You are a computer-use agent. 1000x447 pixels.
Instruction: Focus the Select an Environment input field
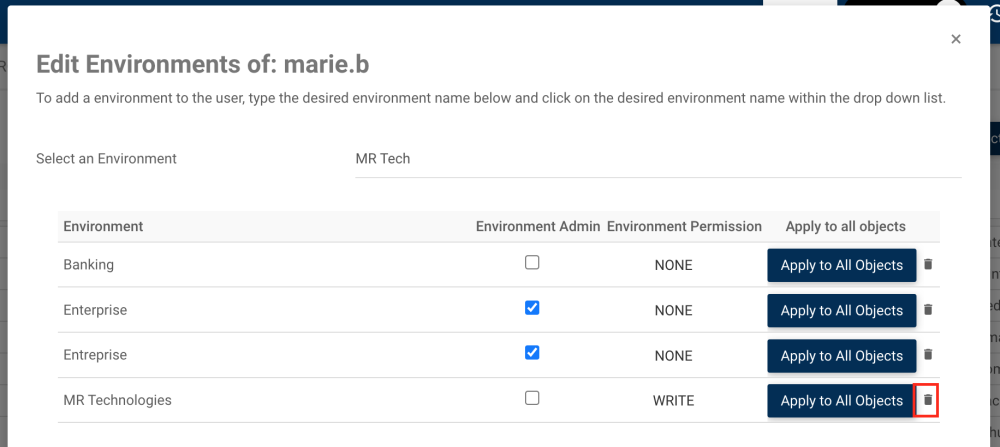point(657,159)
